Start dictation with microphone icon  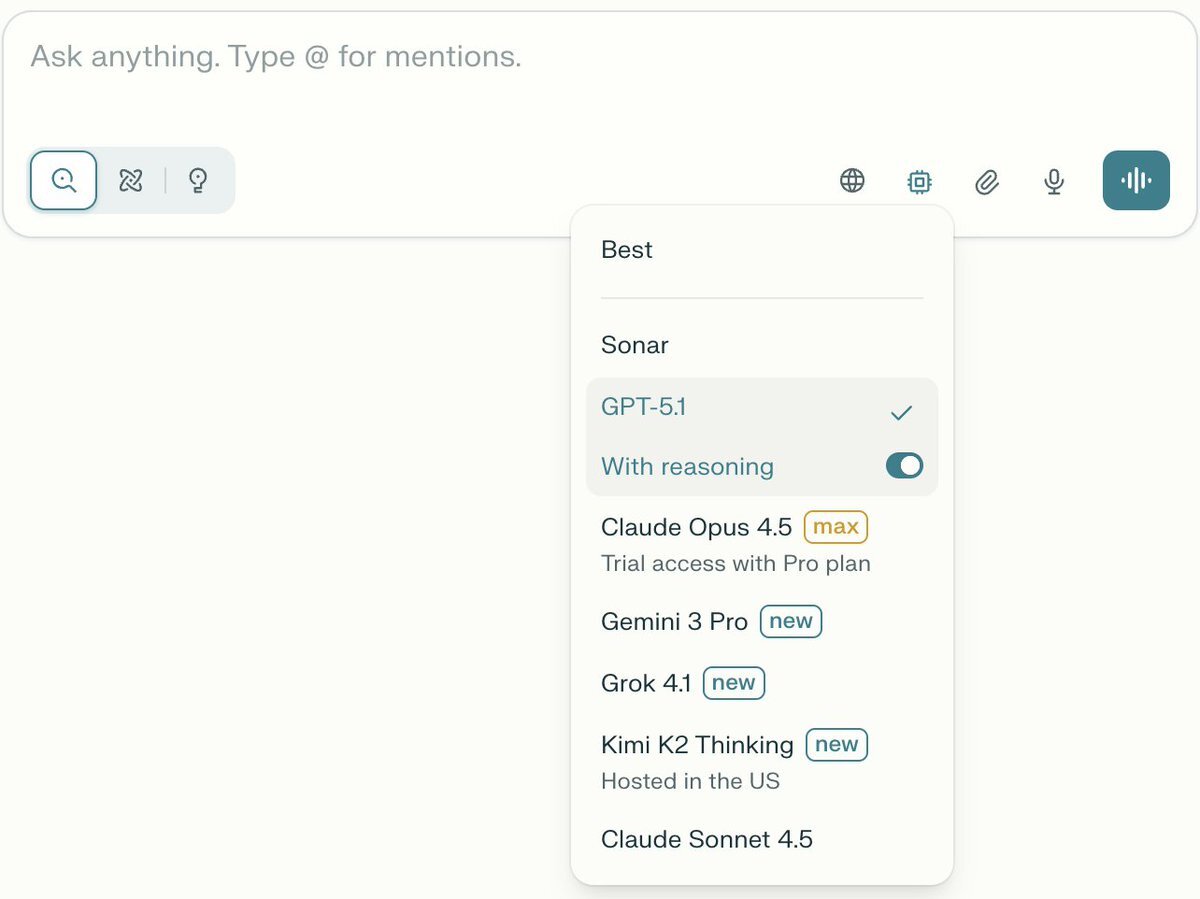coord(1053,181)
